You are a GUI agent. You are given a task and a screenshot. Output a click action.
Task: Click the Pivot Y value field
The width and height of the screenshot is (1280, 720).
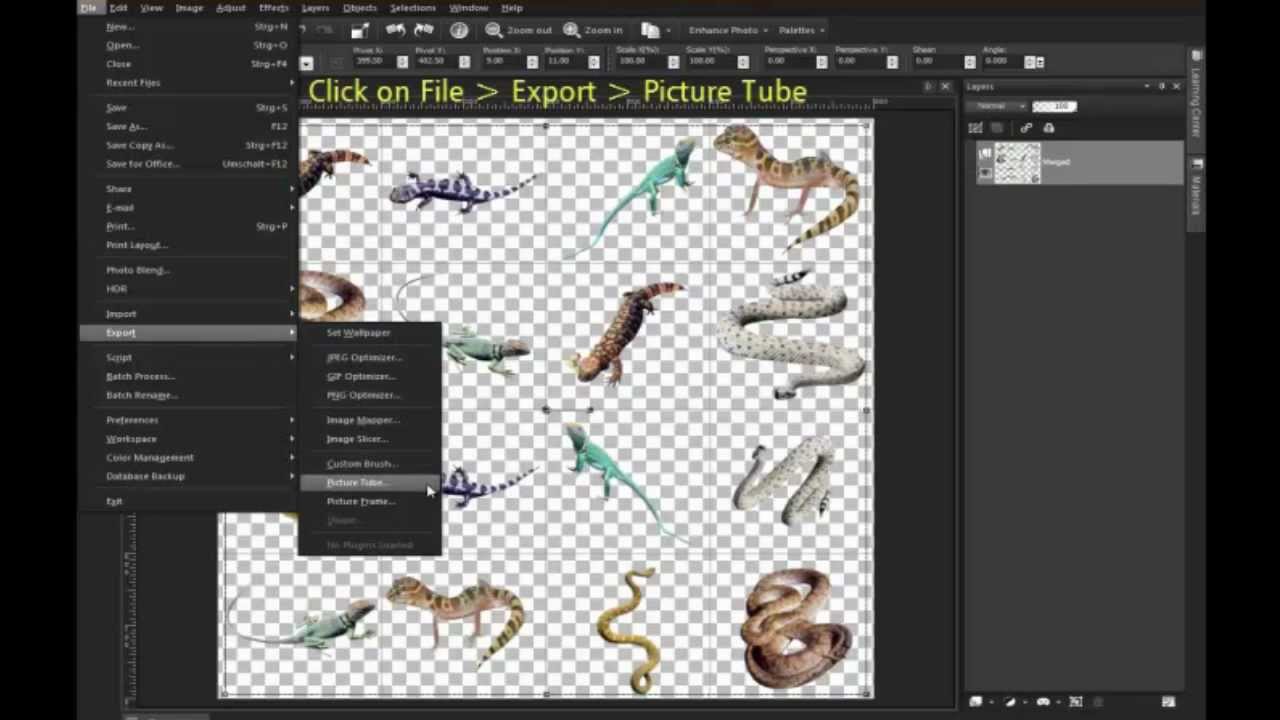pyautogui.click(x=438, y=62)
